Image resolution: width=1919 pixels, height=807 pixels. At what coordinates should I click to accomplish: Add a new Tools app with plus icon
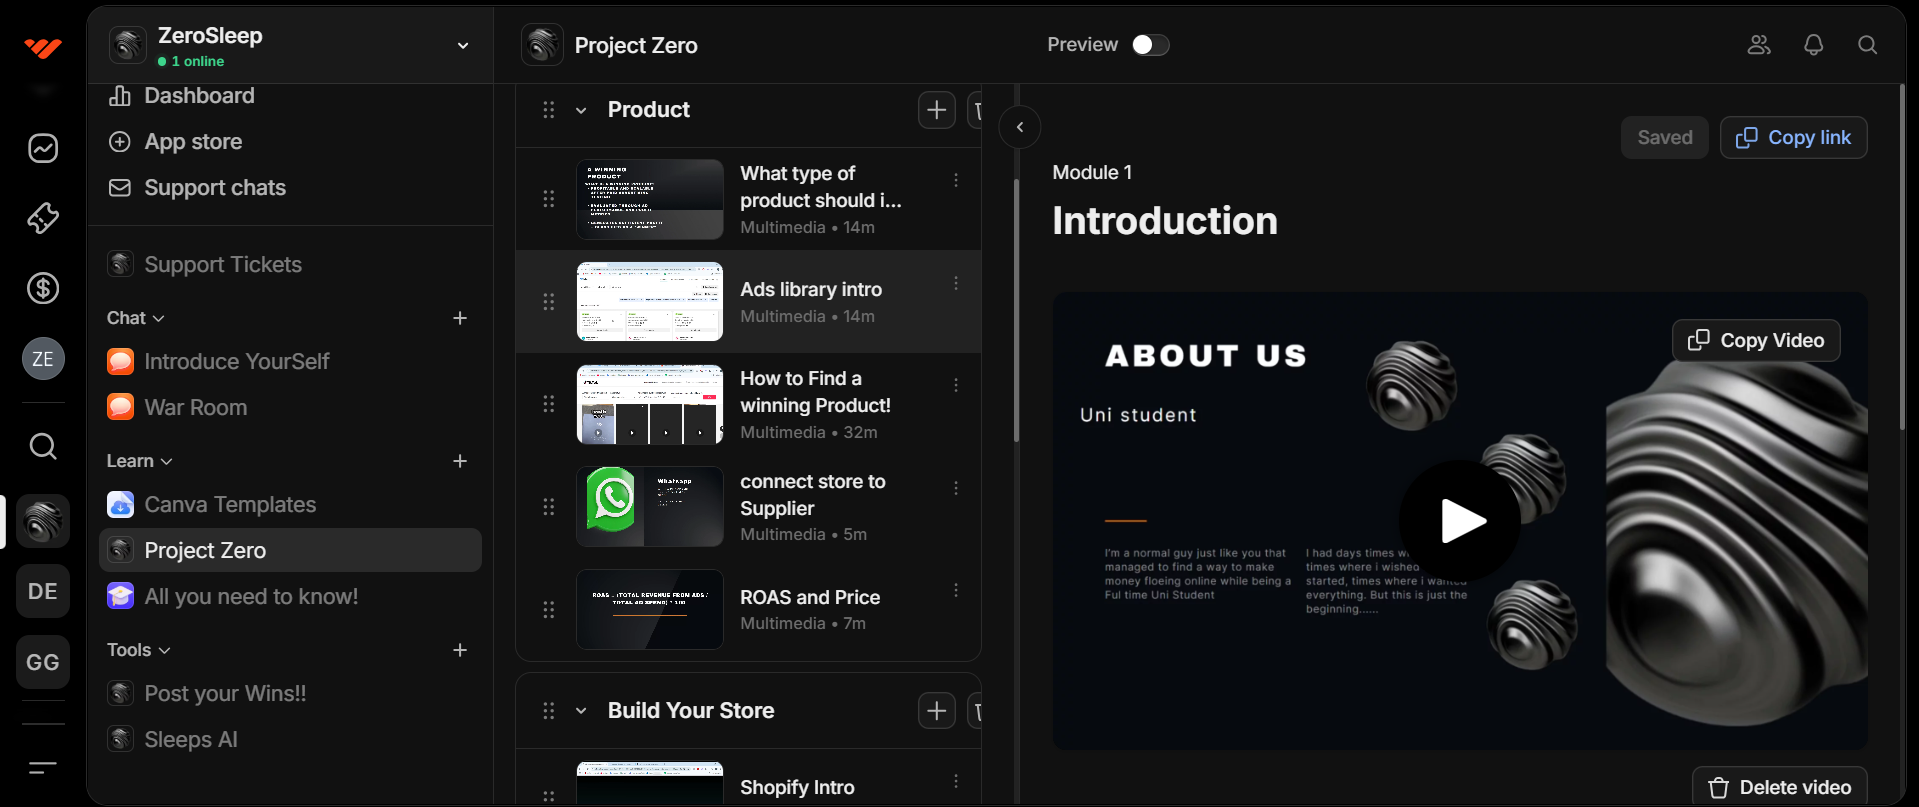[460, 650]
